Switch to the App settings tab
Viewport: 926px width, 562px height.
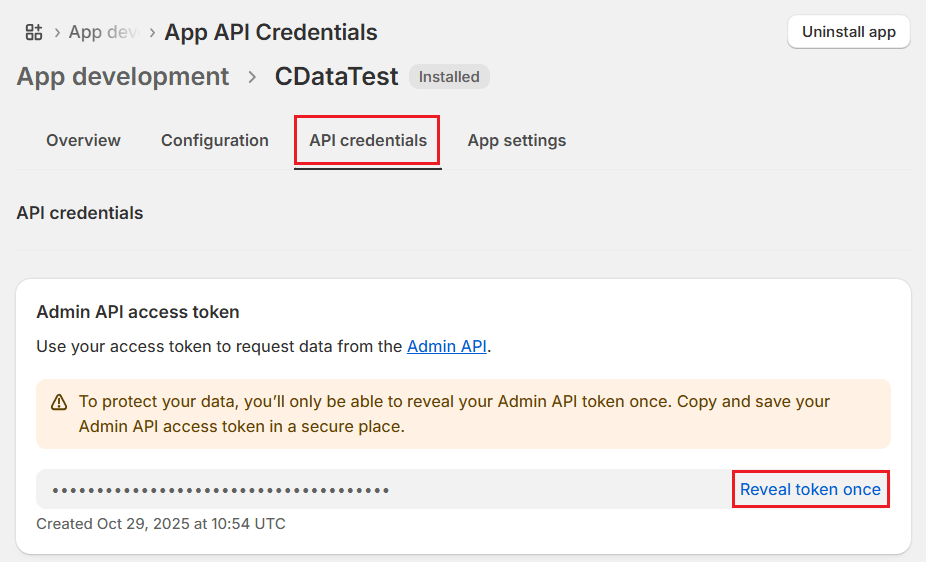(x=517, y=141)
